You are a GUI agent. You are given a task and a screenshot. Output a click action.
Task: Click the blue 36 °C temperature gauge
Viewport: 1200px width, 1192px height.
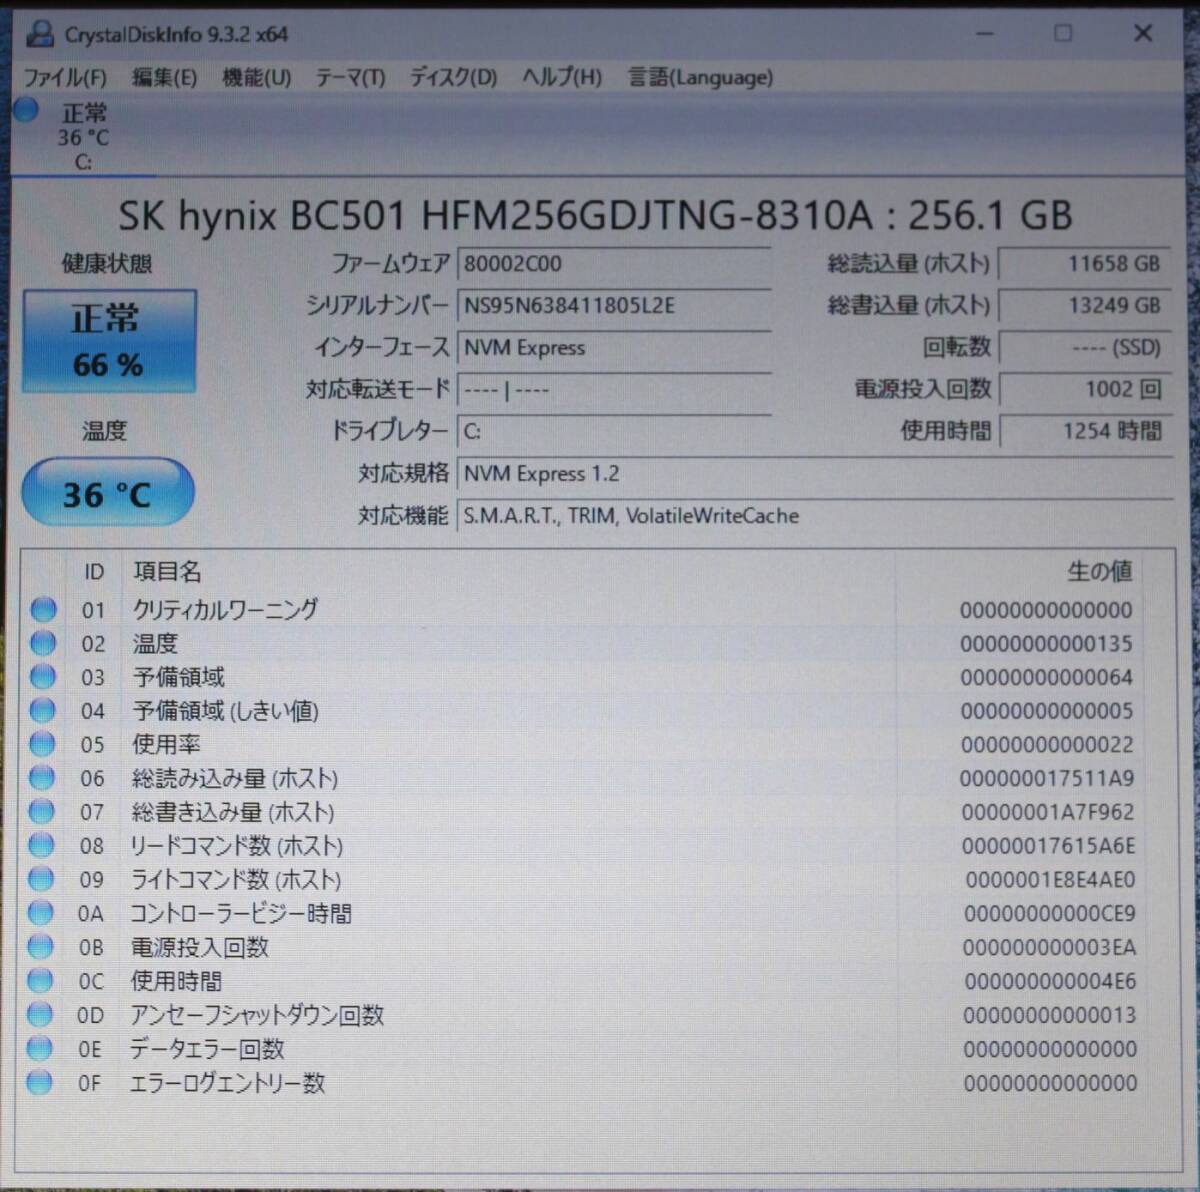pos(107,491)
